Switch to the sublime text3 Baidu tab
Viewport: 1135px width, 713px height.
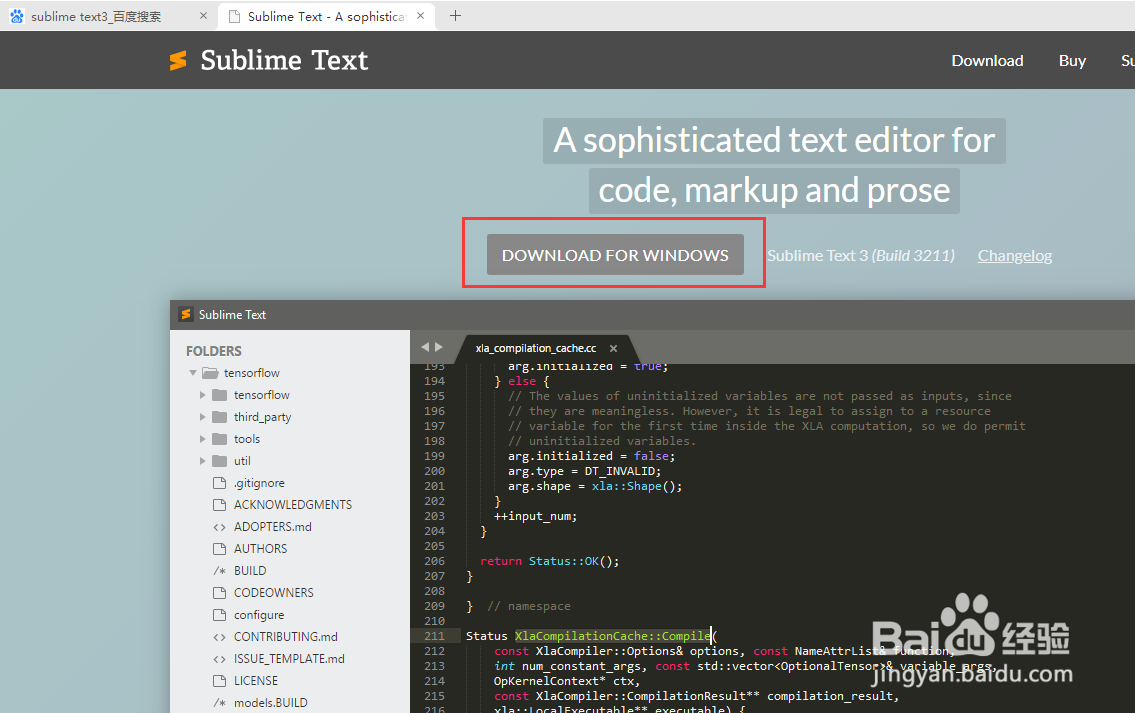pos(109,16)
